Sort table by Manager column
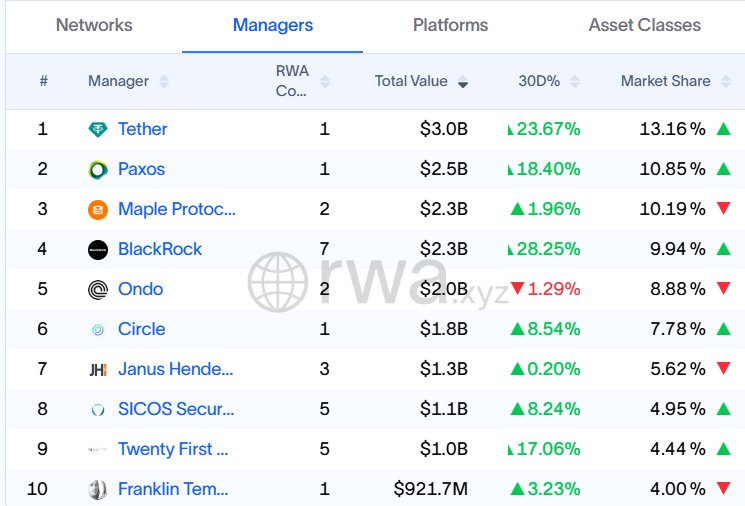745x506 pixels. [164, 81]
